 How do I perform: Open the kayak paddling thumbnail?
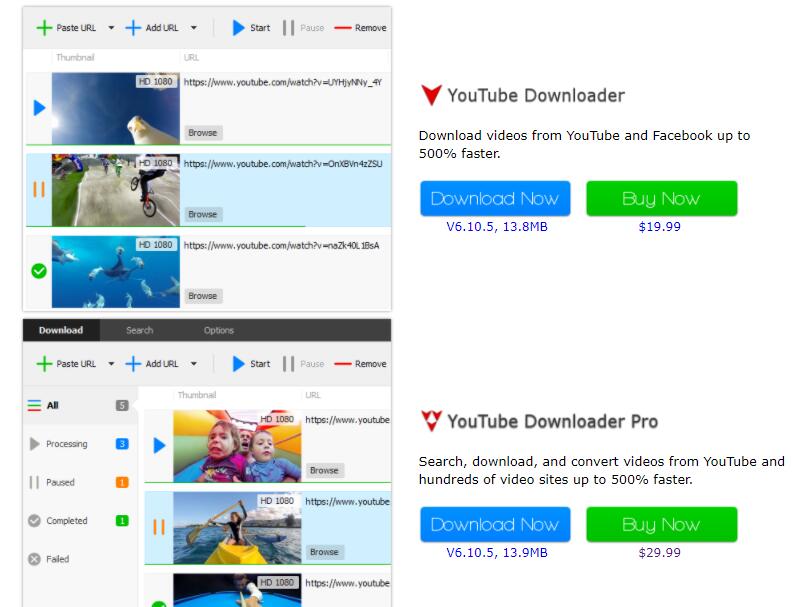[x=237, y=528]
